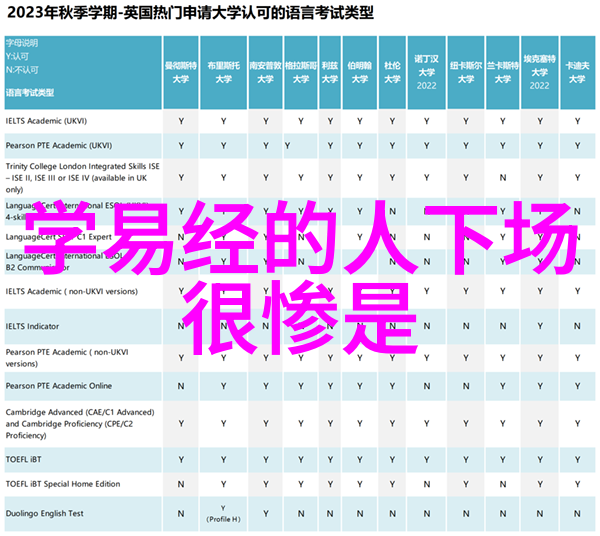The height and width of the screenshot is (536, 600).
Task: Select Duolingo row's N under 卡迪夫大学
Action: (x=577, y=514)
